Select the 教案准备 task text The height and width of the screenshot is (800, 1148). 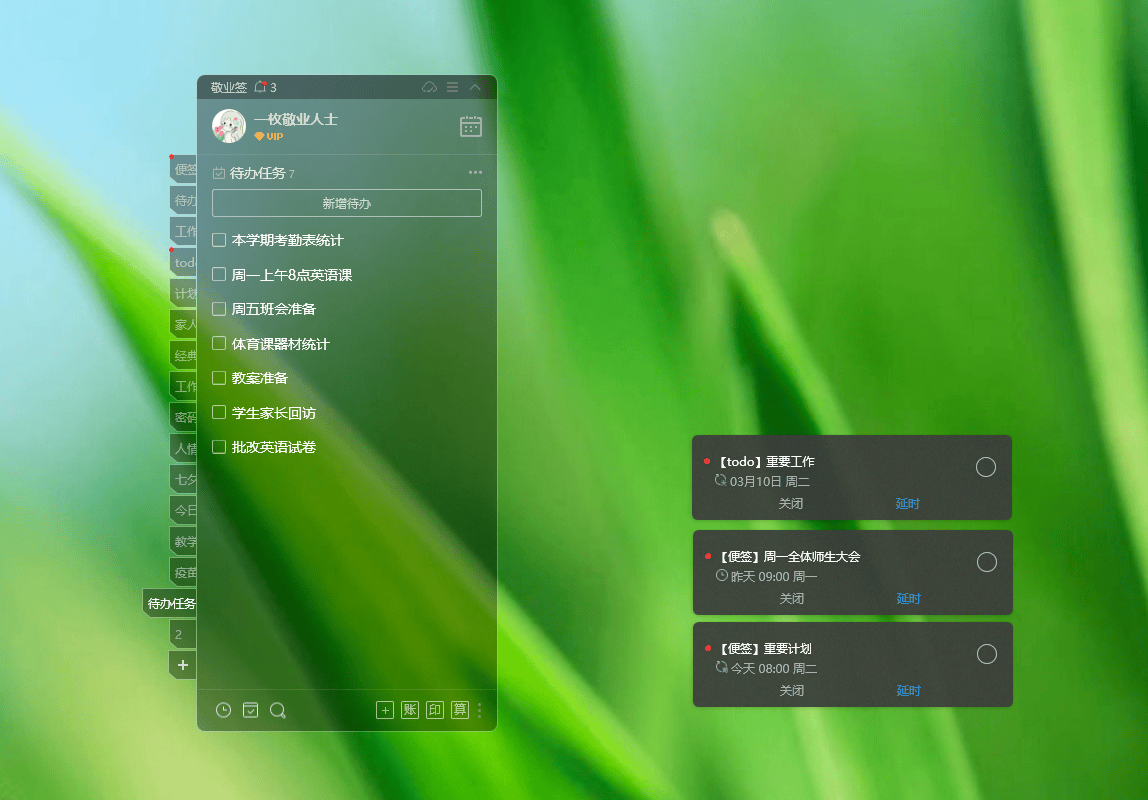click(x=260, y=378)
